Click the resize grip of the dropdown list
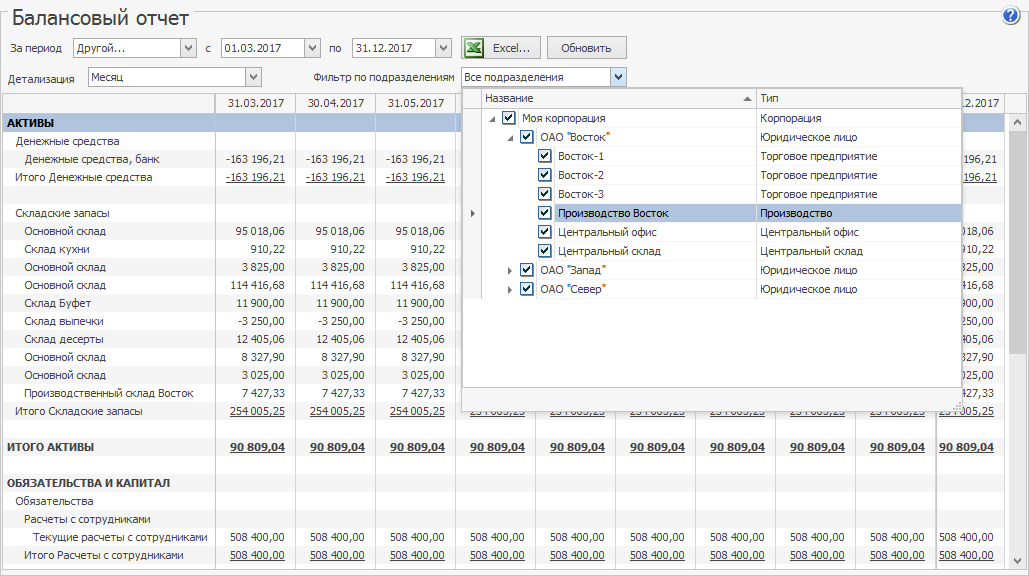This screenshot has height=576, width=1029. coord(955,406)
